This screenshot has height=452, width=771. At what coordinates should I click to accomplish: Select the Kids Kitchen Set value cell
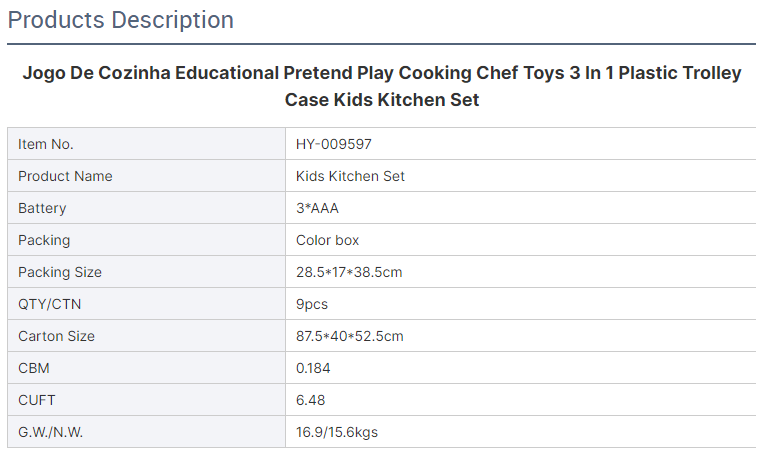[521, 176]
